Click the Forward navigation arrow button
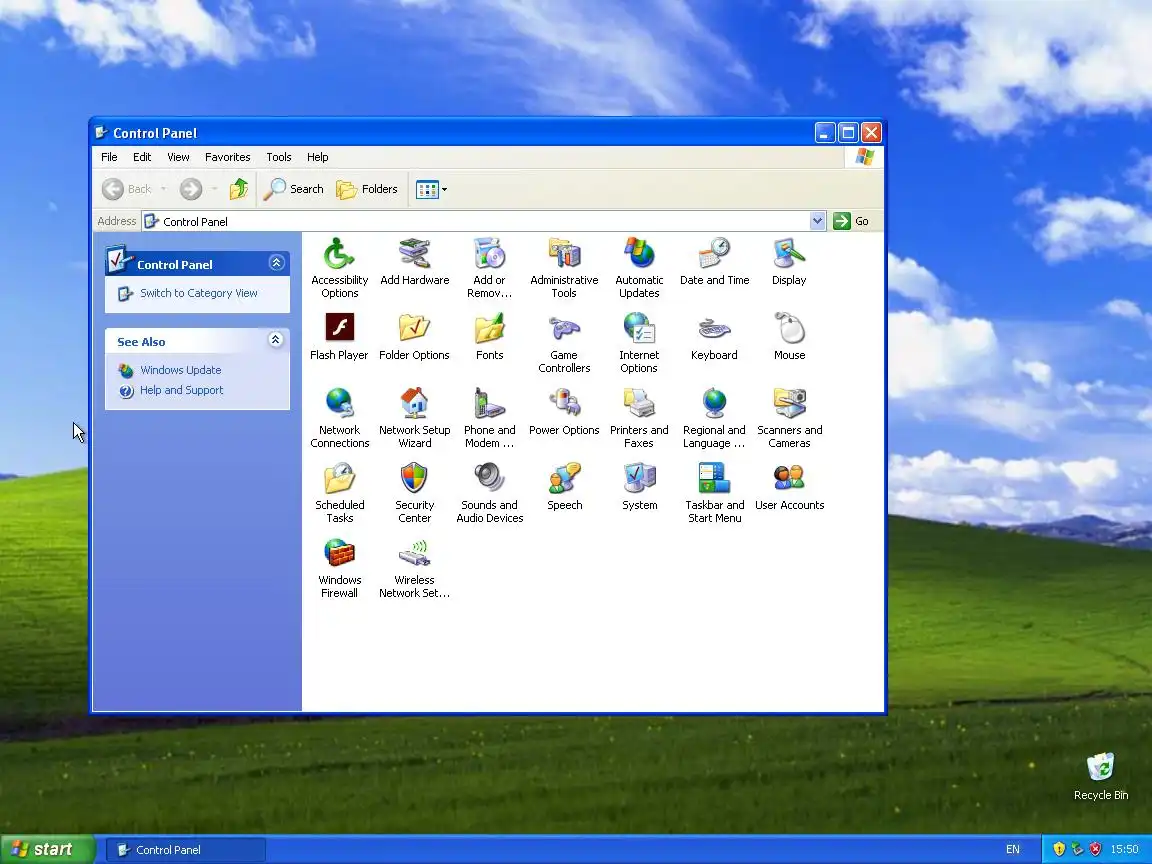 (191, 189)
